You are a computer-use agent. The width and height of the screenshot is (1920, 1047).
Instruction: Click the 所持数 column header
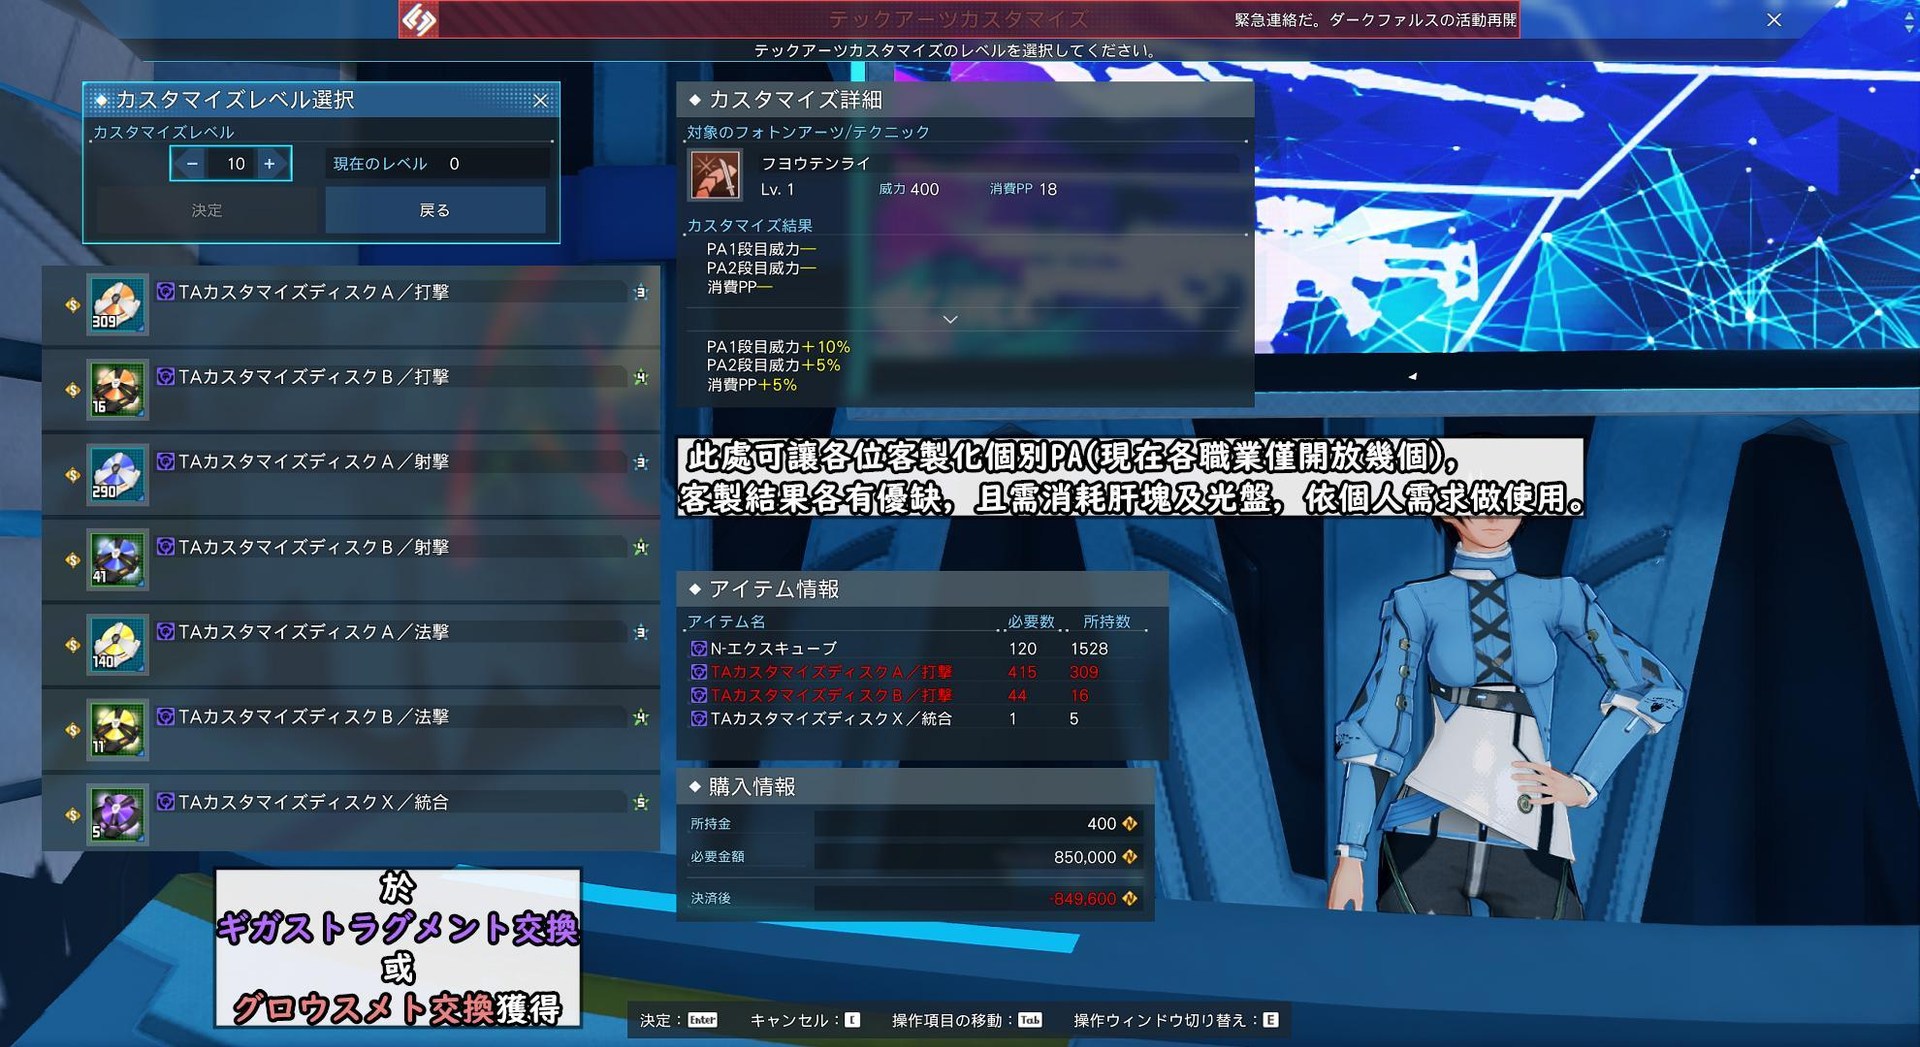point(1107,622)
